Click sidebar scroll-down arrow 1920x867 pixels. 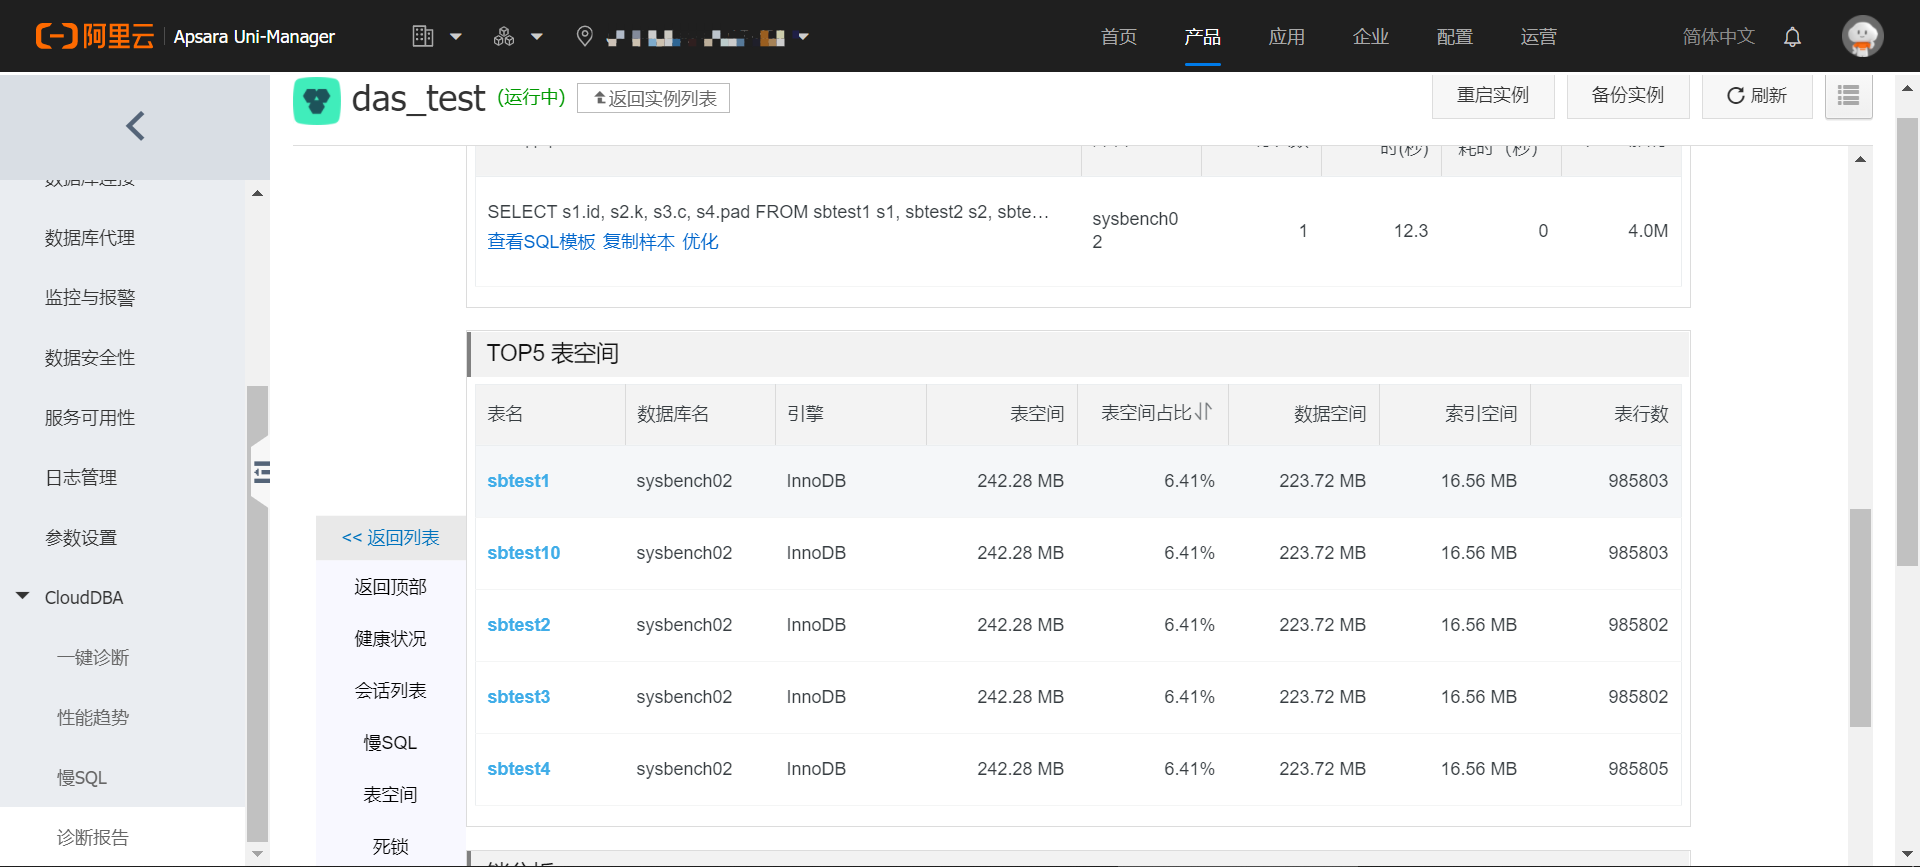click(257, 853)
